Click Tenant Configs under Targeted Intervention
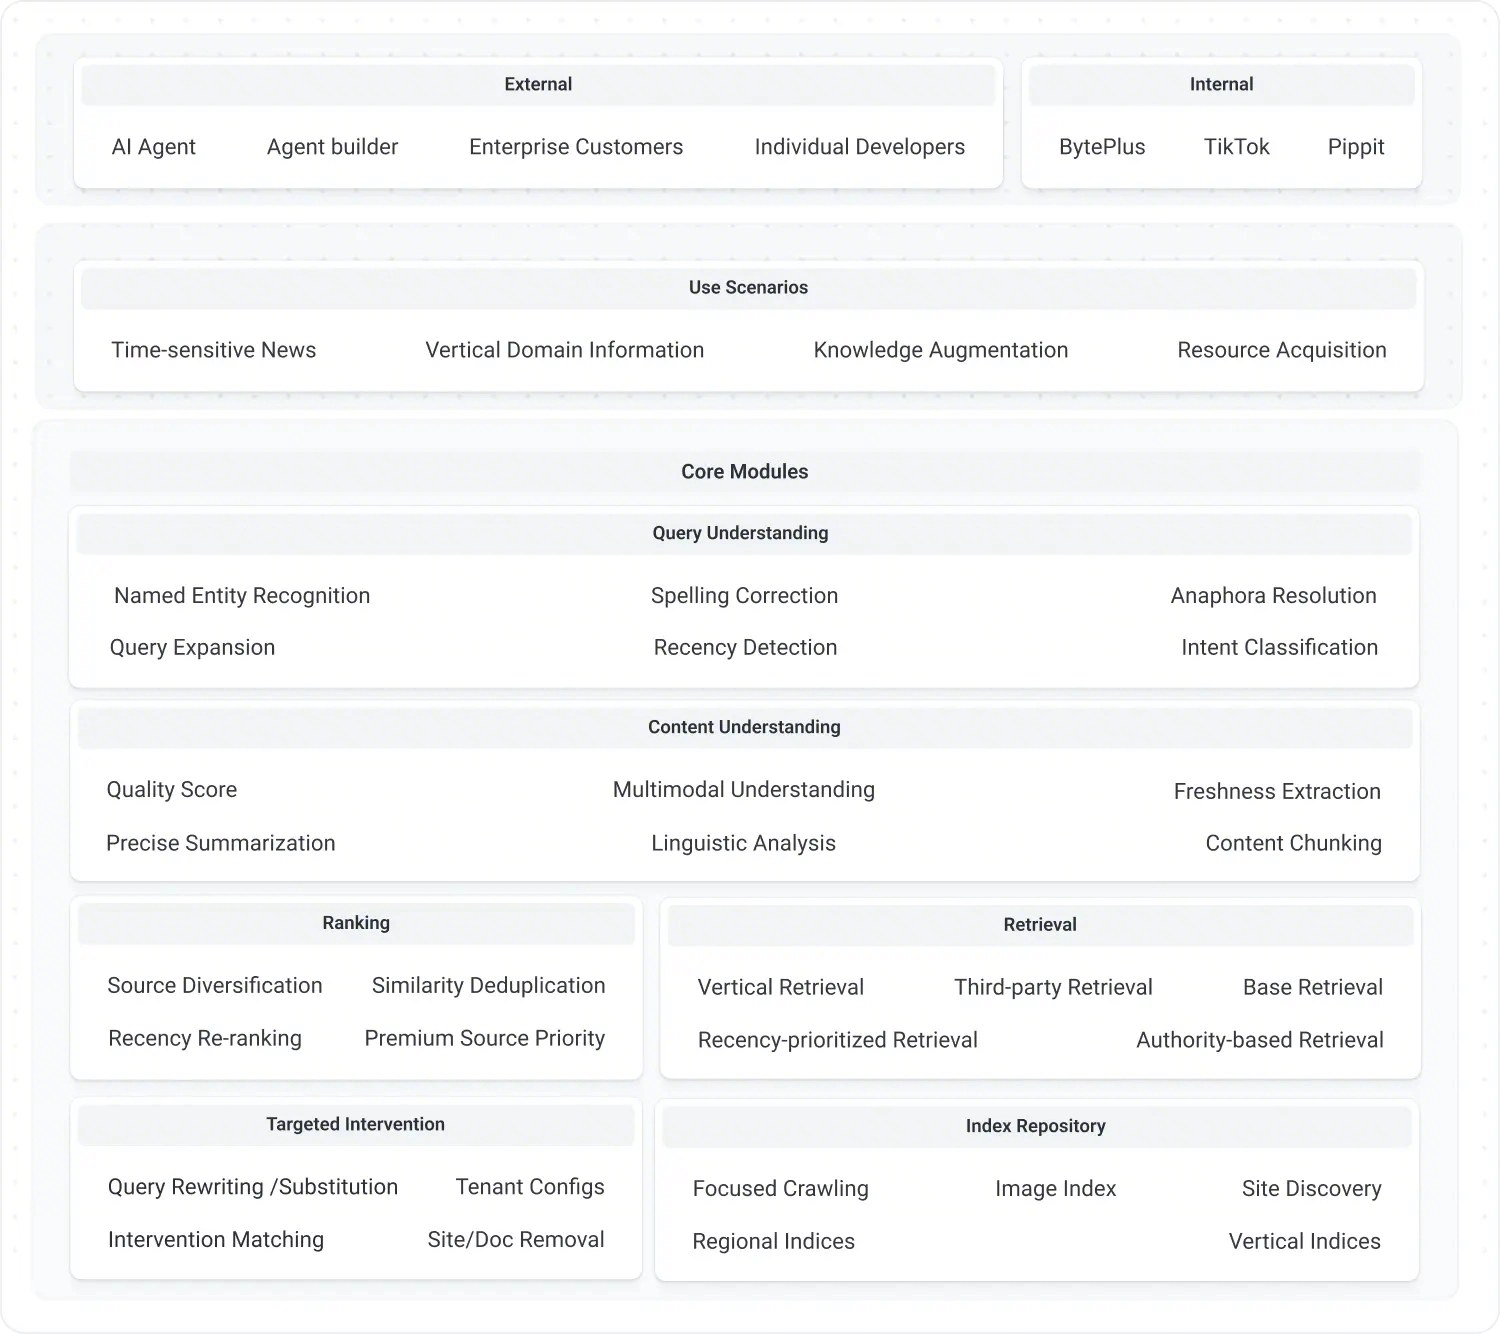 [x=530, y=1187]
